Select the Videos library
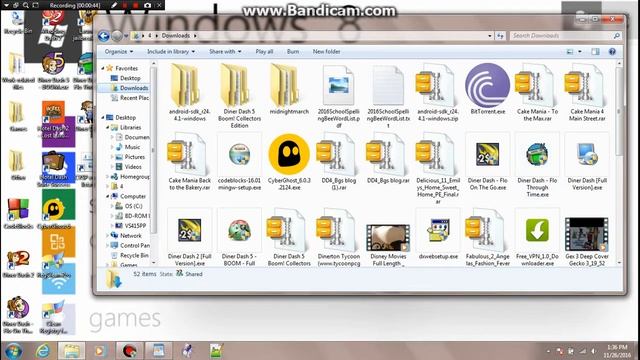640x360 pixels. coord(129,167)
